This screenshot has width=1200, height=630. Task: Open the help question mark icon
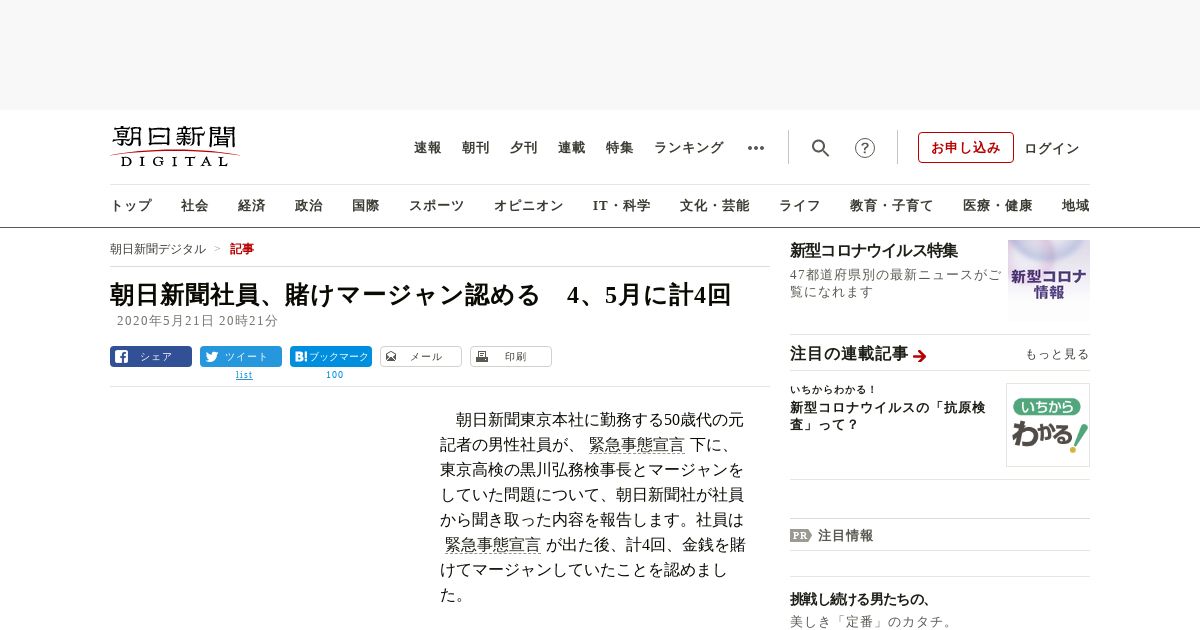(x=865, y=148)
